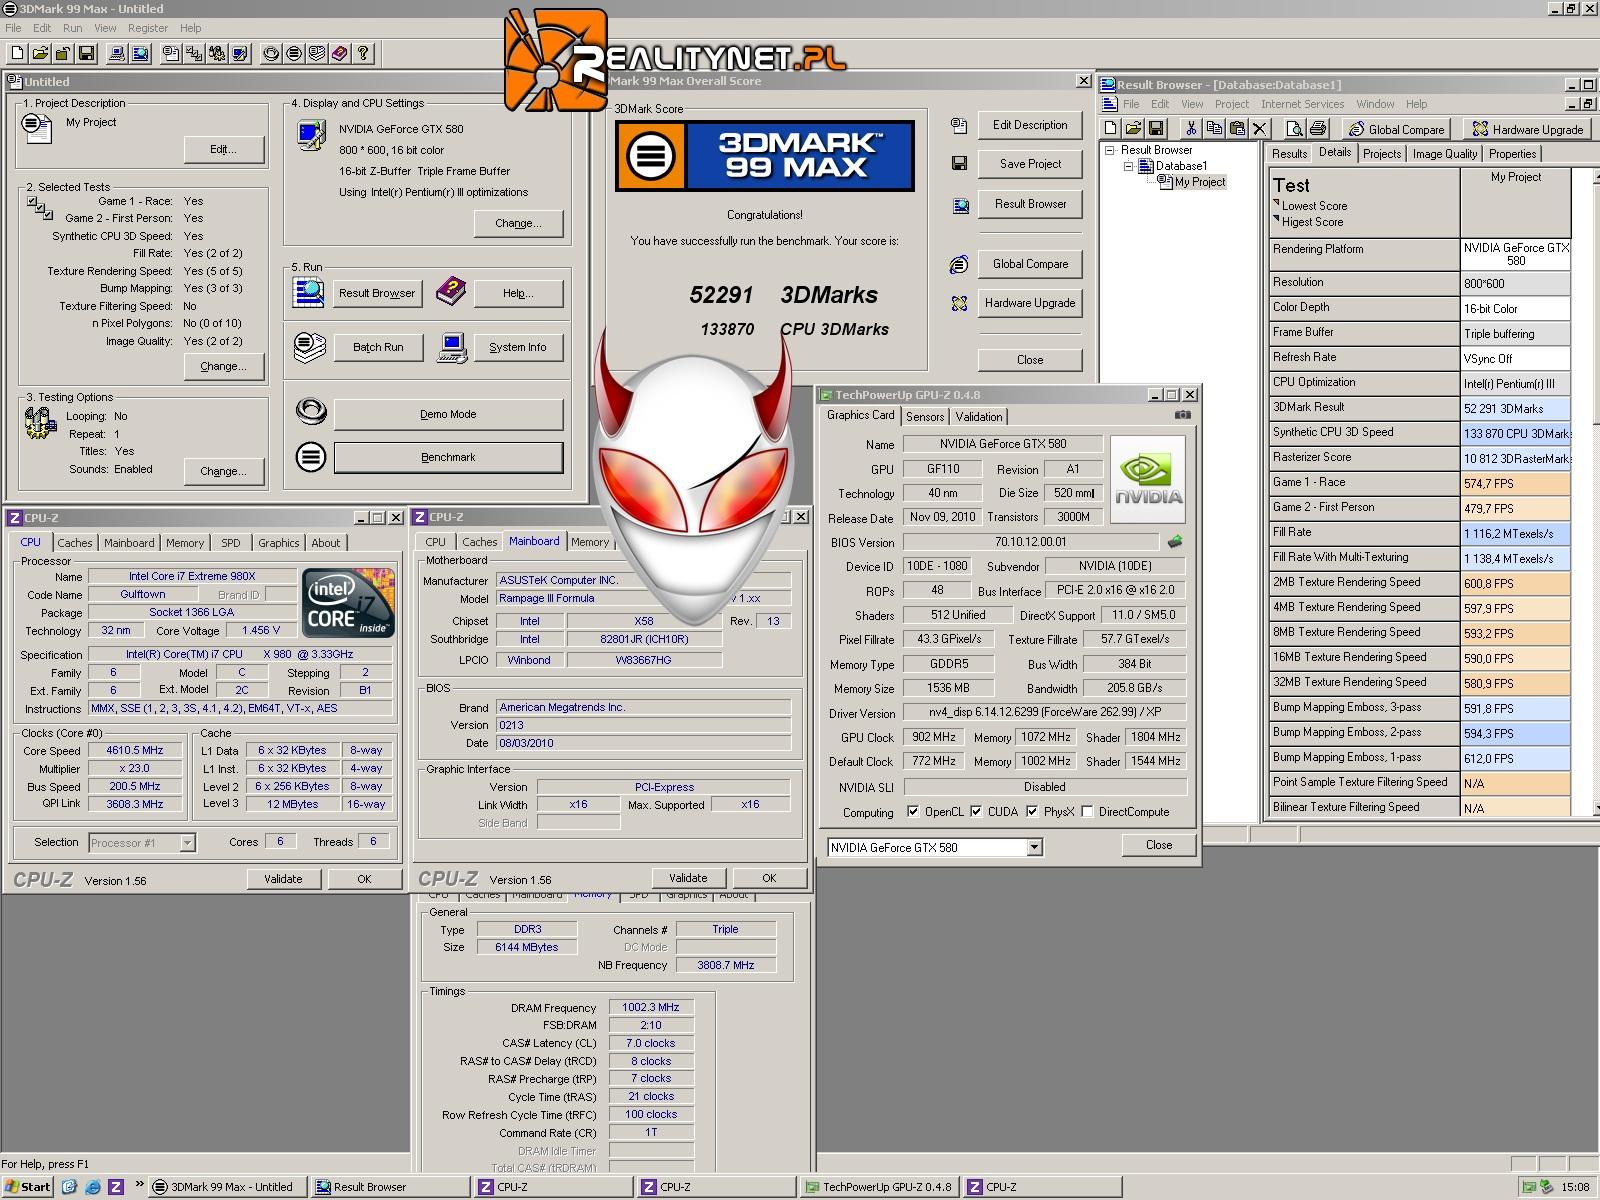The height and width of the screenshot is (1200, 1600).
Task: Click Change button under Display and CPU Settings
Action: (518, 223)
